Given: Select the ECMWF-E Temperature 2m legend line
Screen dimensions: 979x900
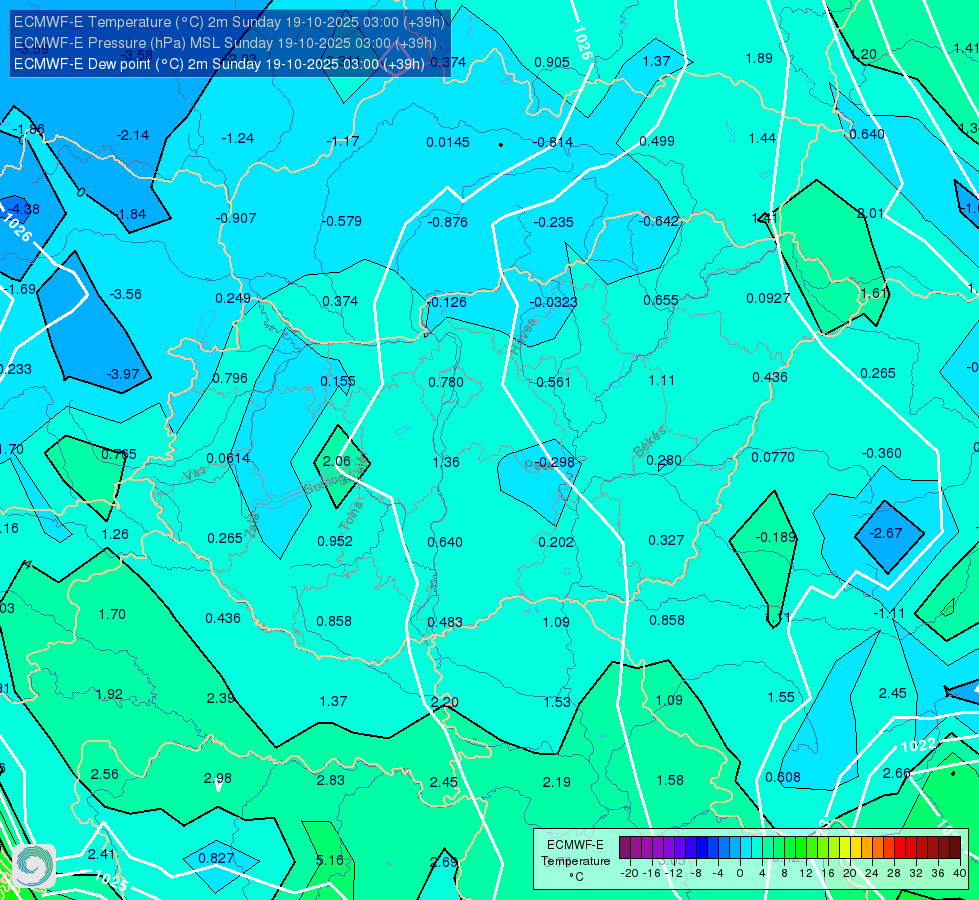Looking at the screenshot, I should click(229, 22).
